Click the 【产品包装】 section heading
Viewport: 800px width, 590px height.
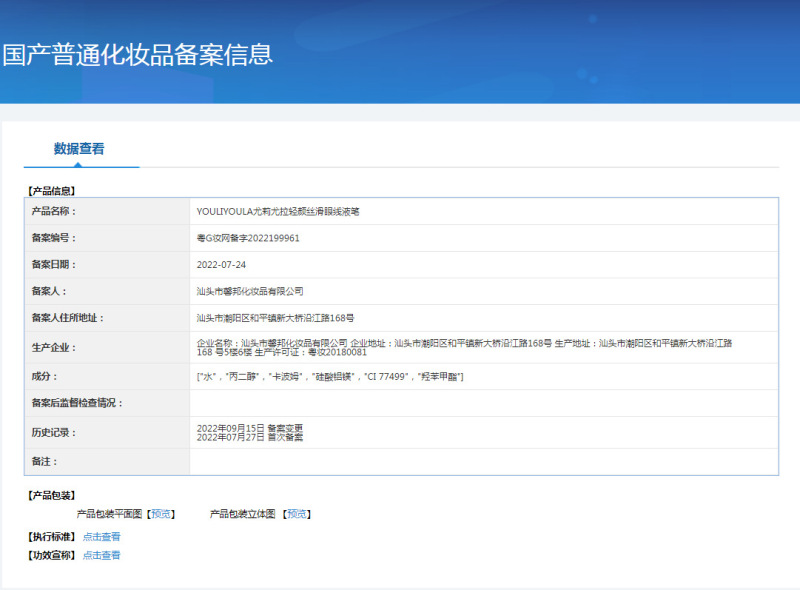[52, 496]
